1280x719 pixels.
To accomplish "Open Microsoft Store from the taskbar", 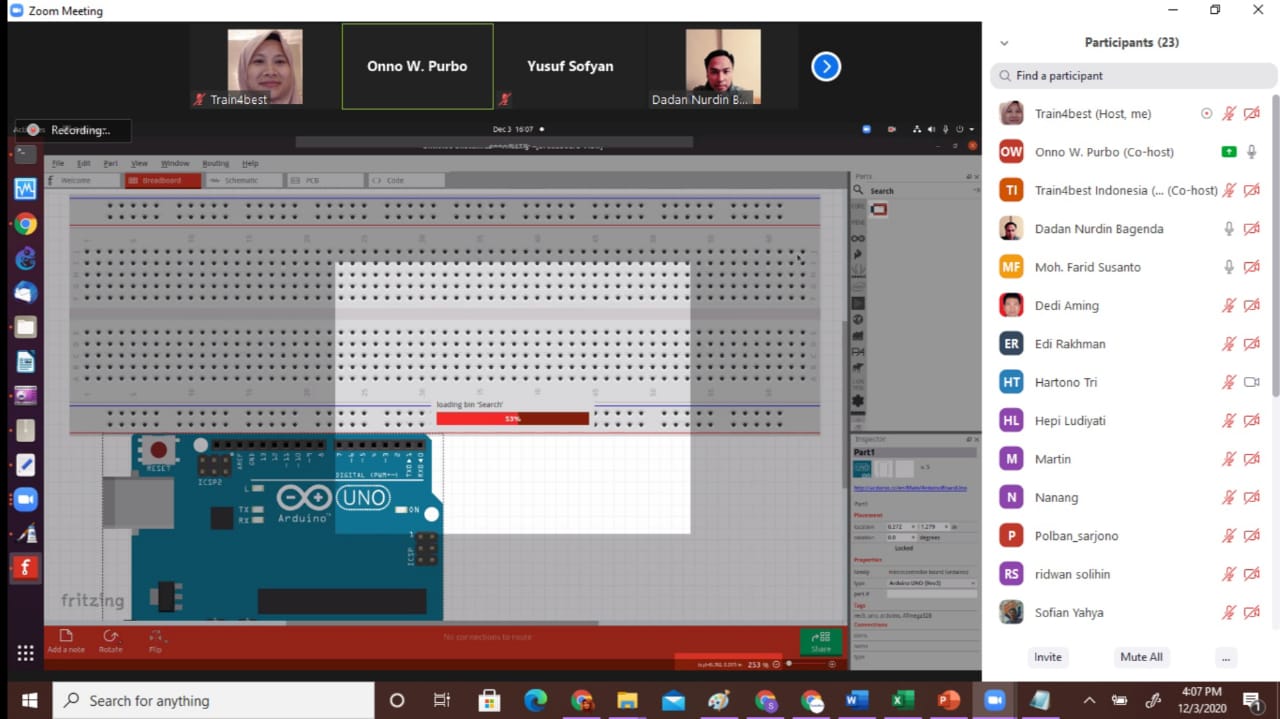I will (x=489, y=700).
